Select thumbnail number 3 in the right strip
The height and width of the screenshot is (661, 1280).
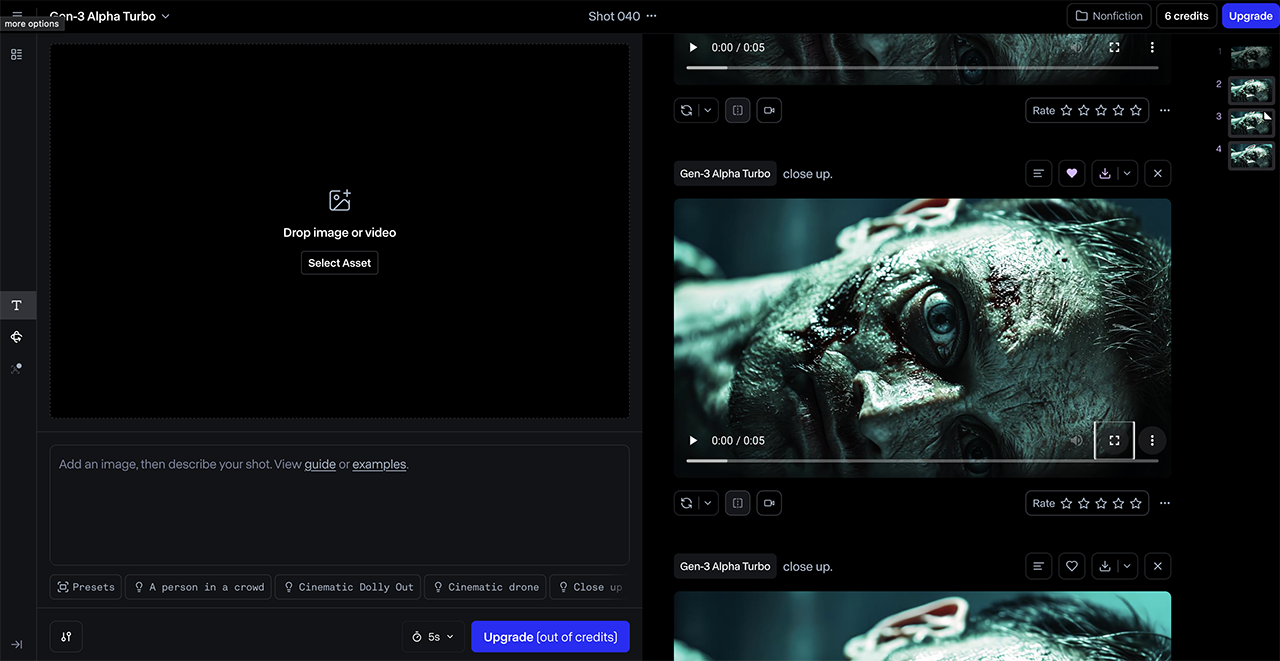click(1251, 122)
